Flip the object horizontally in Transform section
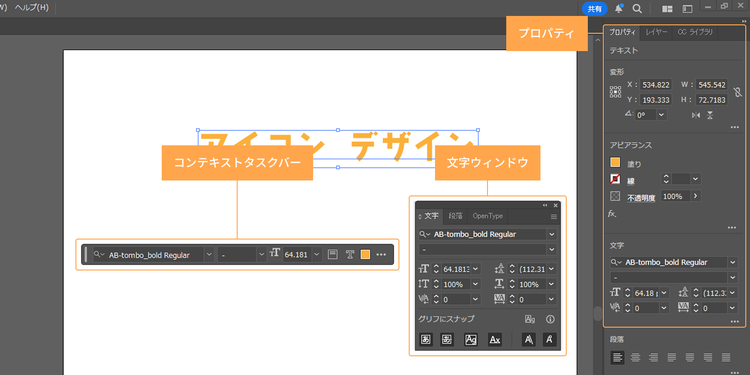The image size is (750, 375). click(x=695, y=115)
